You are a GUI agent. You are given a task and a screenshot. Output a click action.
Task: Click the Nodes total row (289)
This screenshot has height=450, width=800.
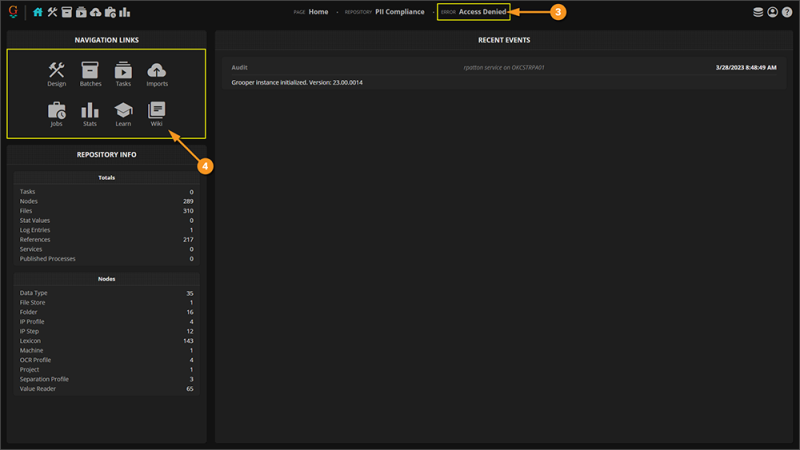point(107,202)
